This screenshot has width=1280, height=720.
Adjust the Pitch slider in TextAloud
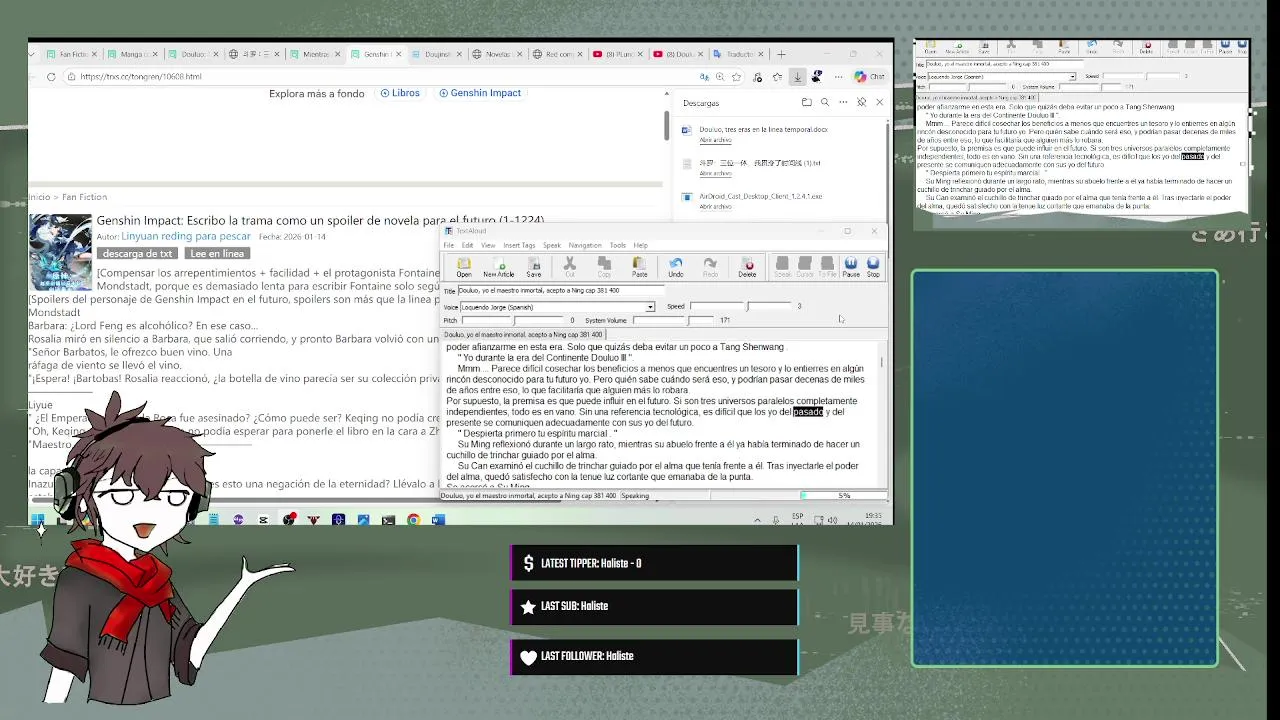(x=514, y=320)
